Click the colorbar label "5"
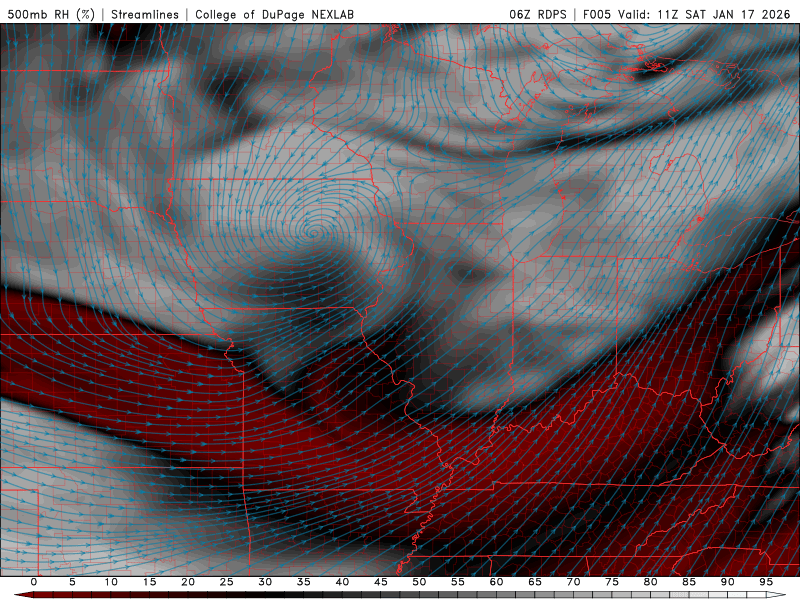This screenshot has width=800, height=600. pos(72,582)
